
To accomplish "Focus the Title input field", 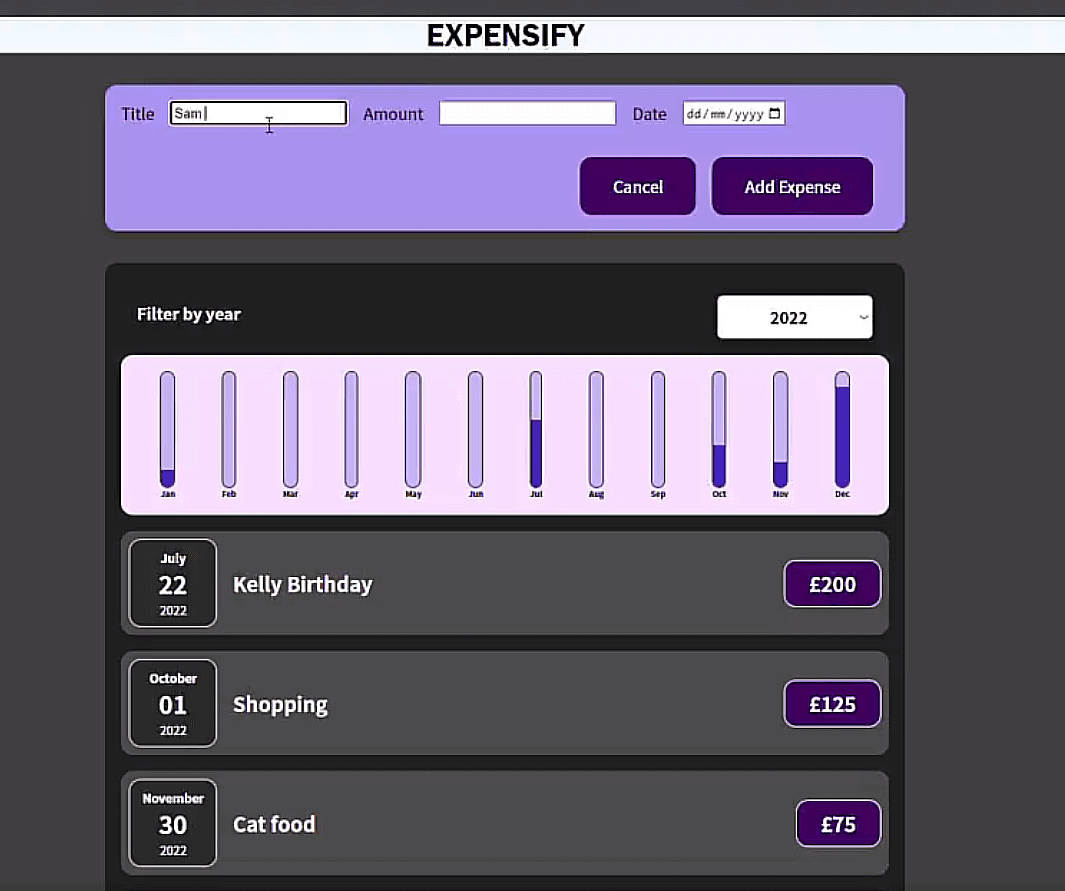I will [258, 114].
